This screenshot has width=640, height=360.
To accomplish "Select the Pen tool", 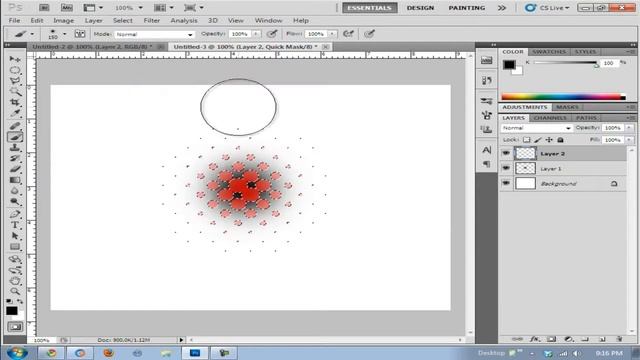I will [15, 214].
